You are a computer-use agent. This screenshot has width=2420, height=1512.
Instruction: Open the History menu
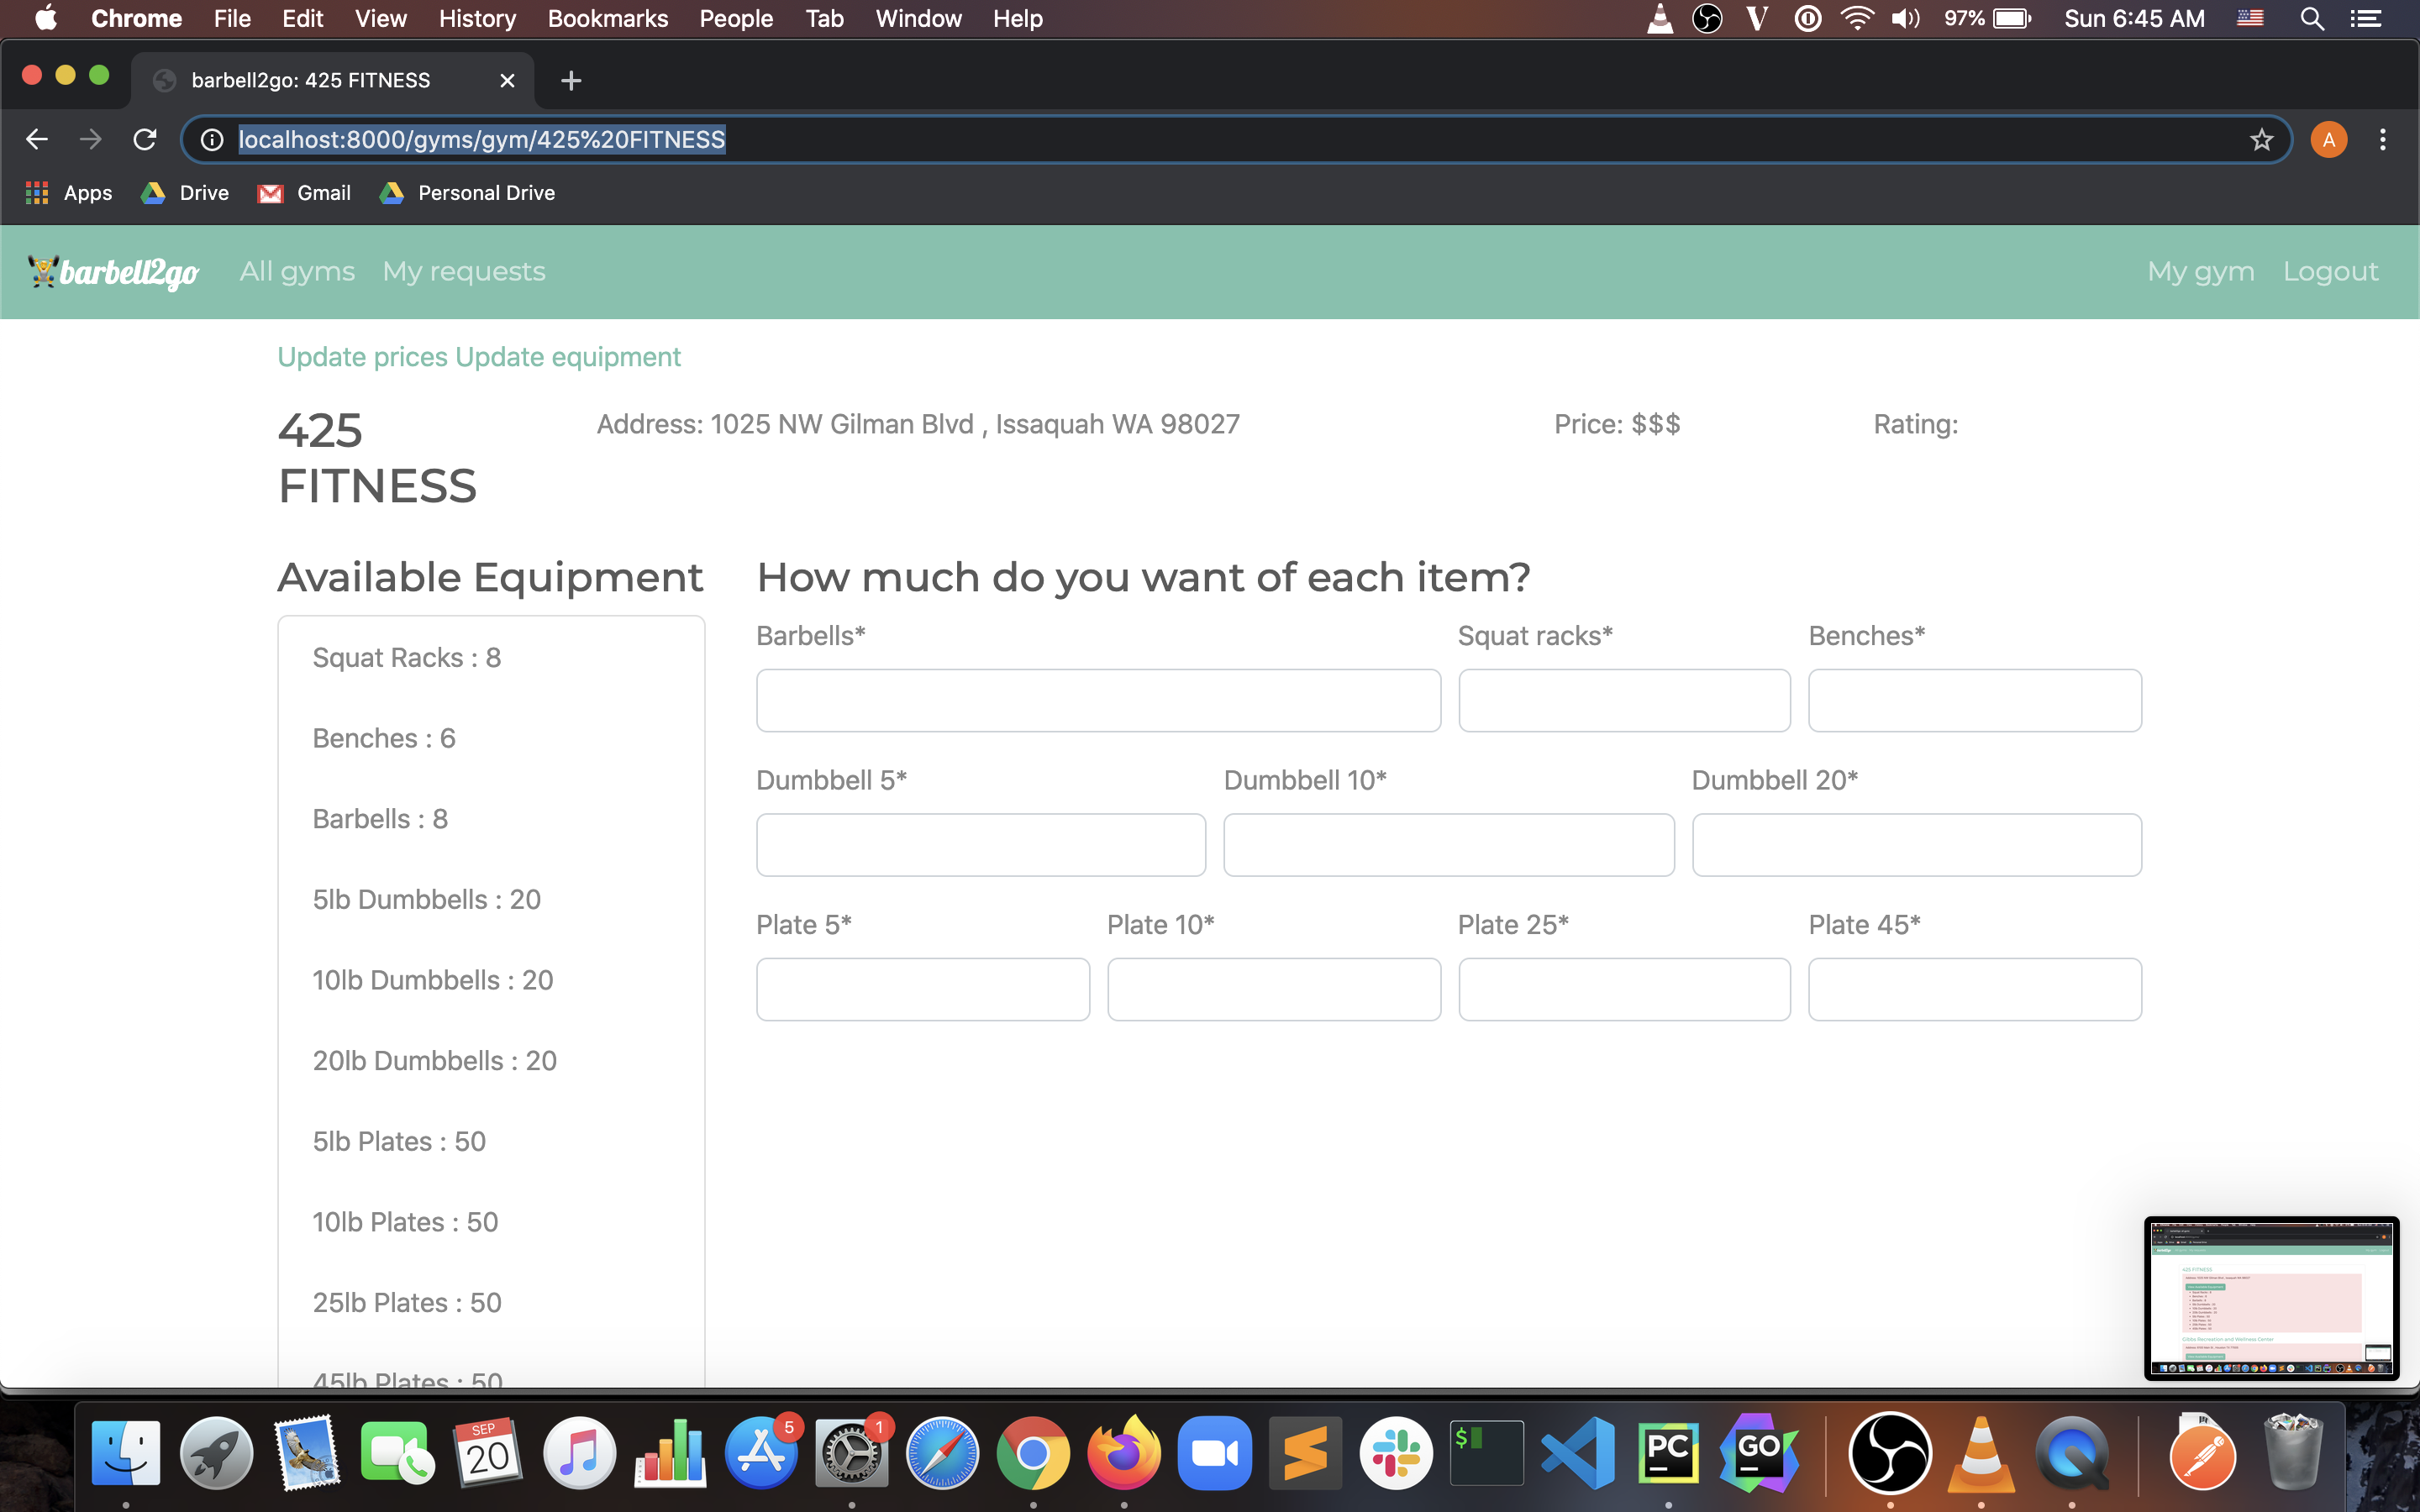pos(477,19)
